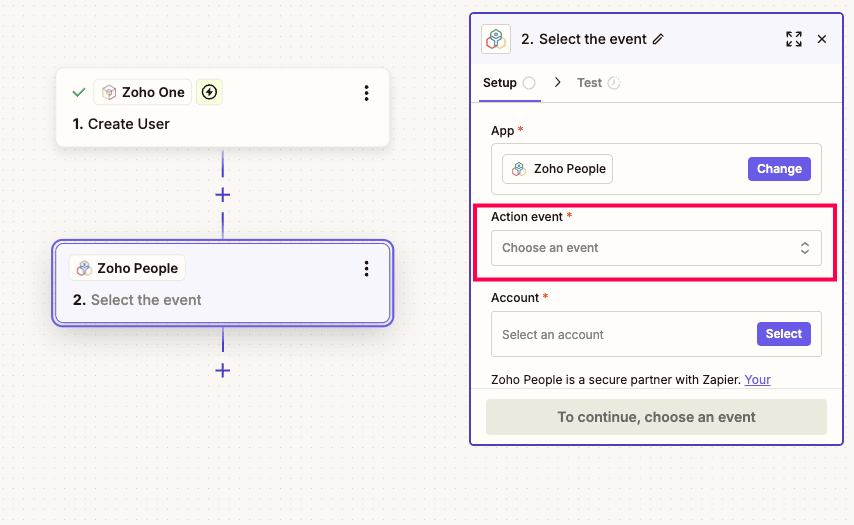Select the "1. Create User" step card
This screenshot has height=525, width=854.
pos(222,124)
